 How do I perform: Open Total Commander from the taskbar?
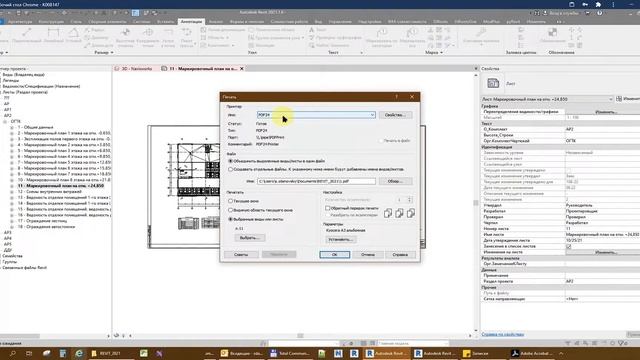291,353
